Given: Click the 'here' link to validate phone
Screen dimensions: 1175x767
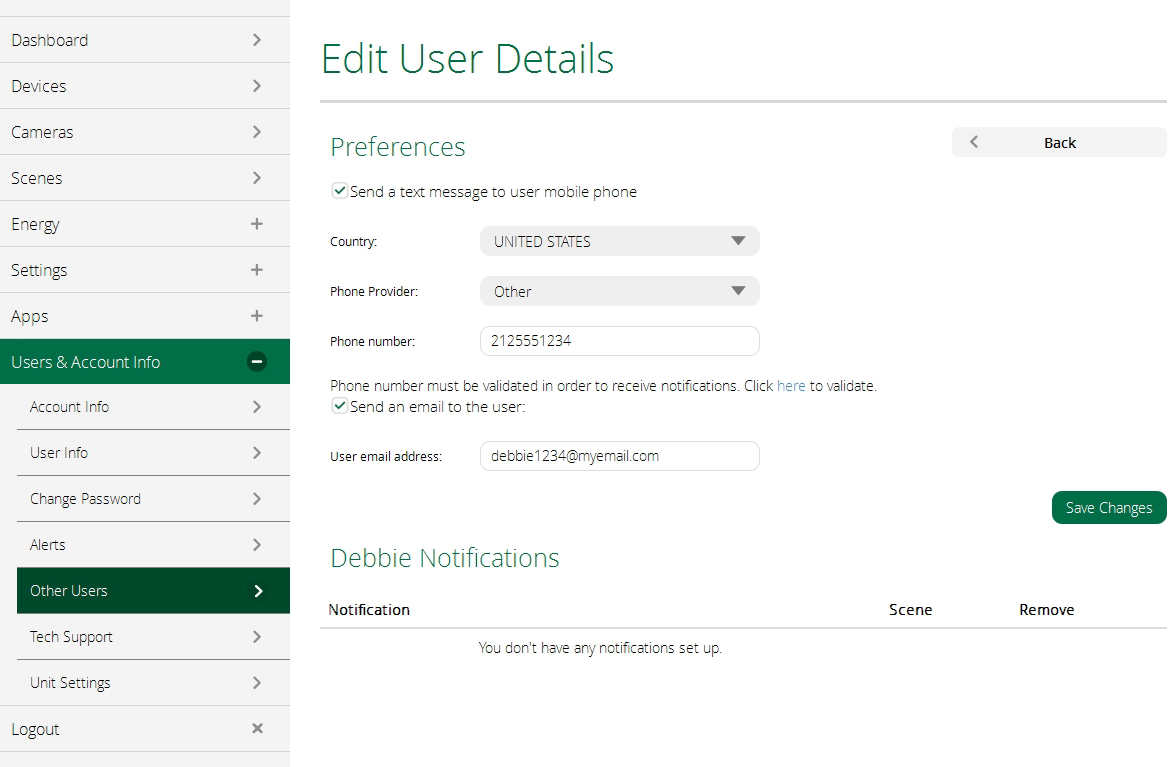Looking at the screenshot, I should [x=790, y=386].
